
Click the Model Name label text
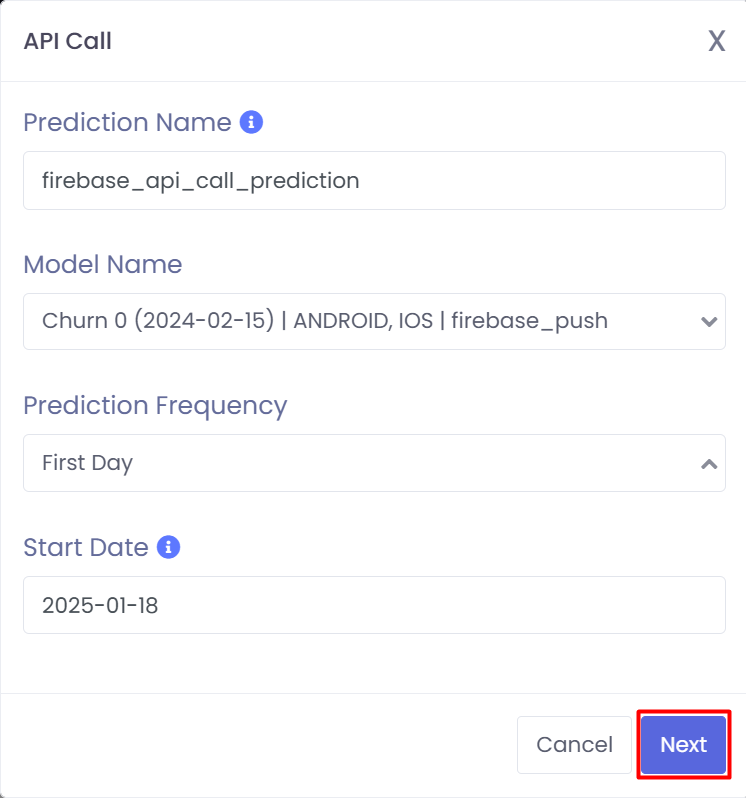pyautogui.click(x=103, y=264)
